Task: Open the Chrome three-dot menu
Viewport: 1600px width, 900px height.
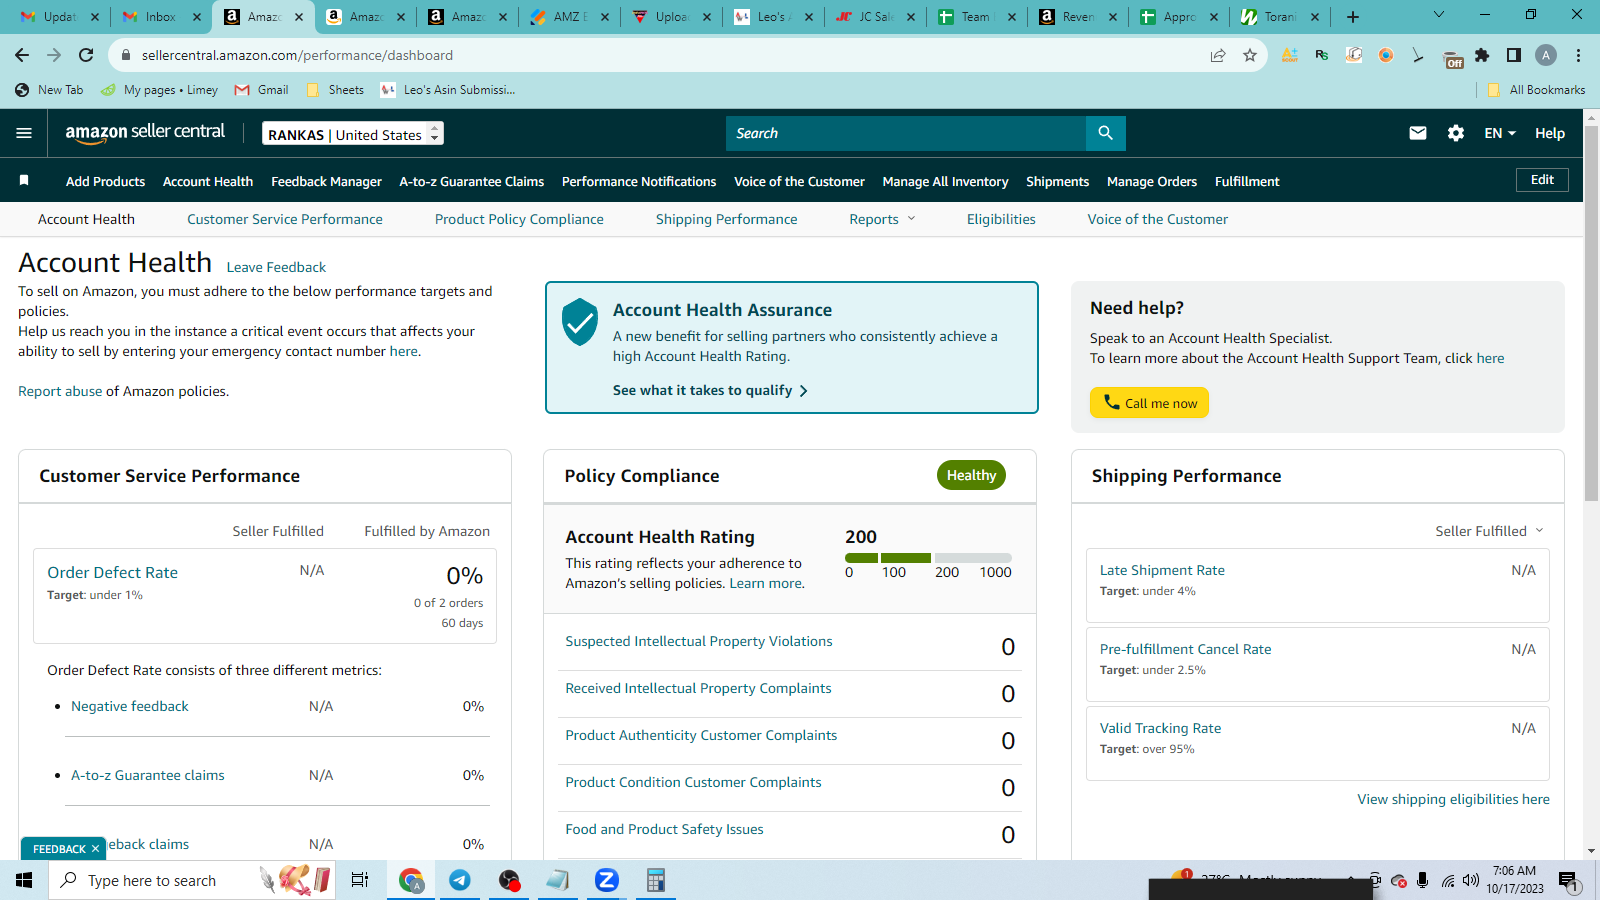Action: tap(1578, 55)
